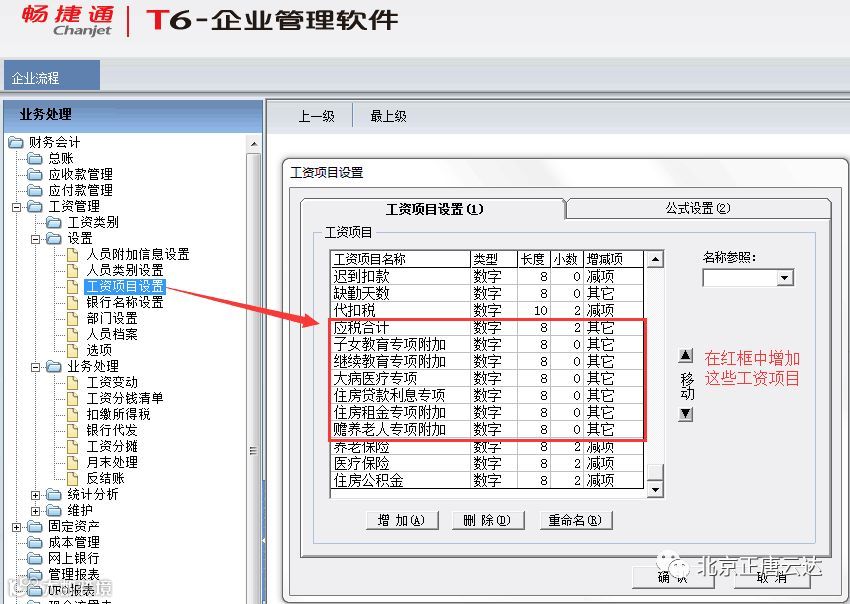Click the 设置 folder icon
850x604 pixels.
coord(54,239)
